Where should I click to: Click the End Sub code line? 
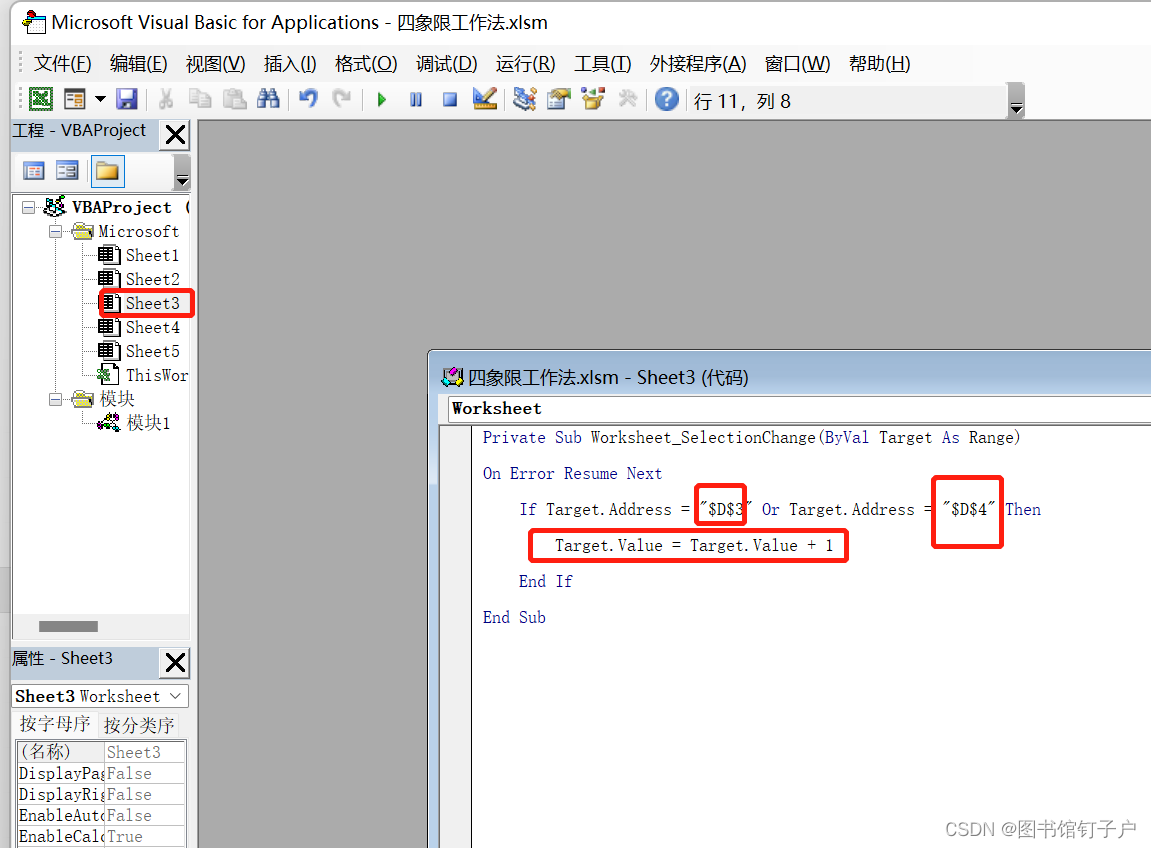[x=515, y=618]
